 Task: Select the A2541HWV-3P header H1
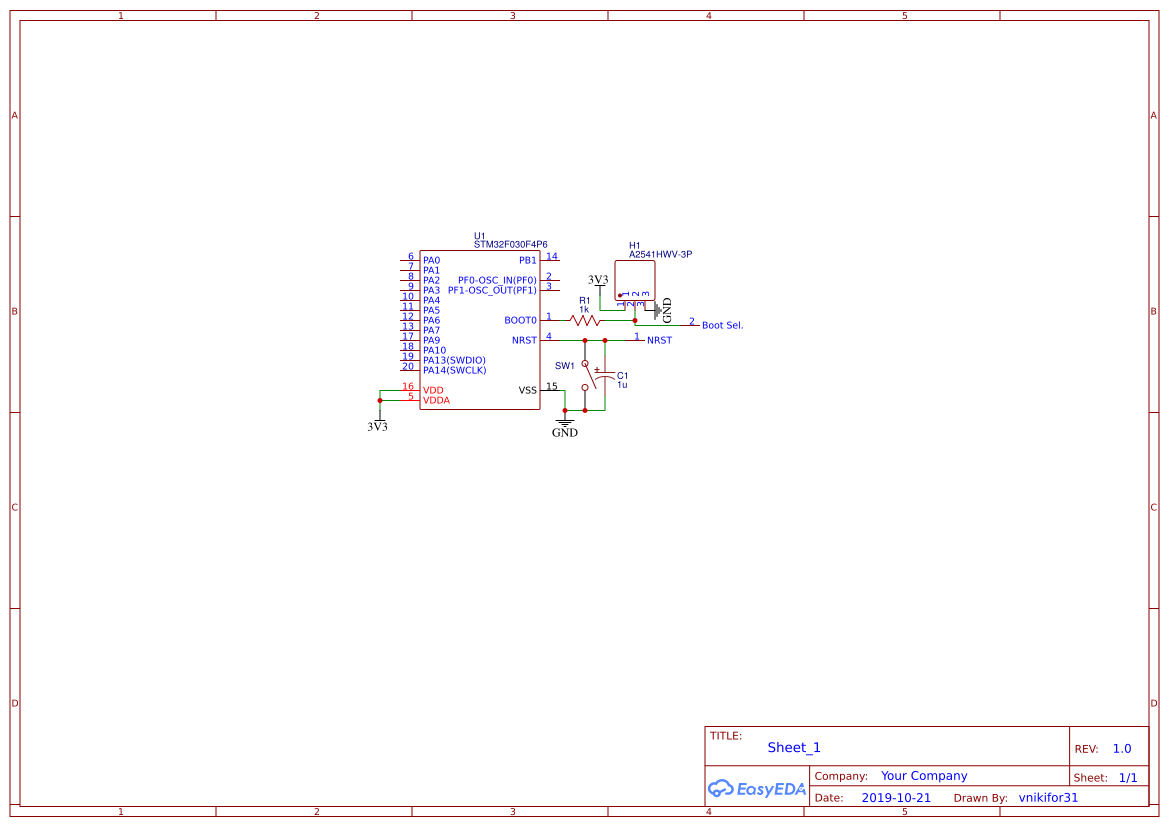click(640, 280)
